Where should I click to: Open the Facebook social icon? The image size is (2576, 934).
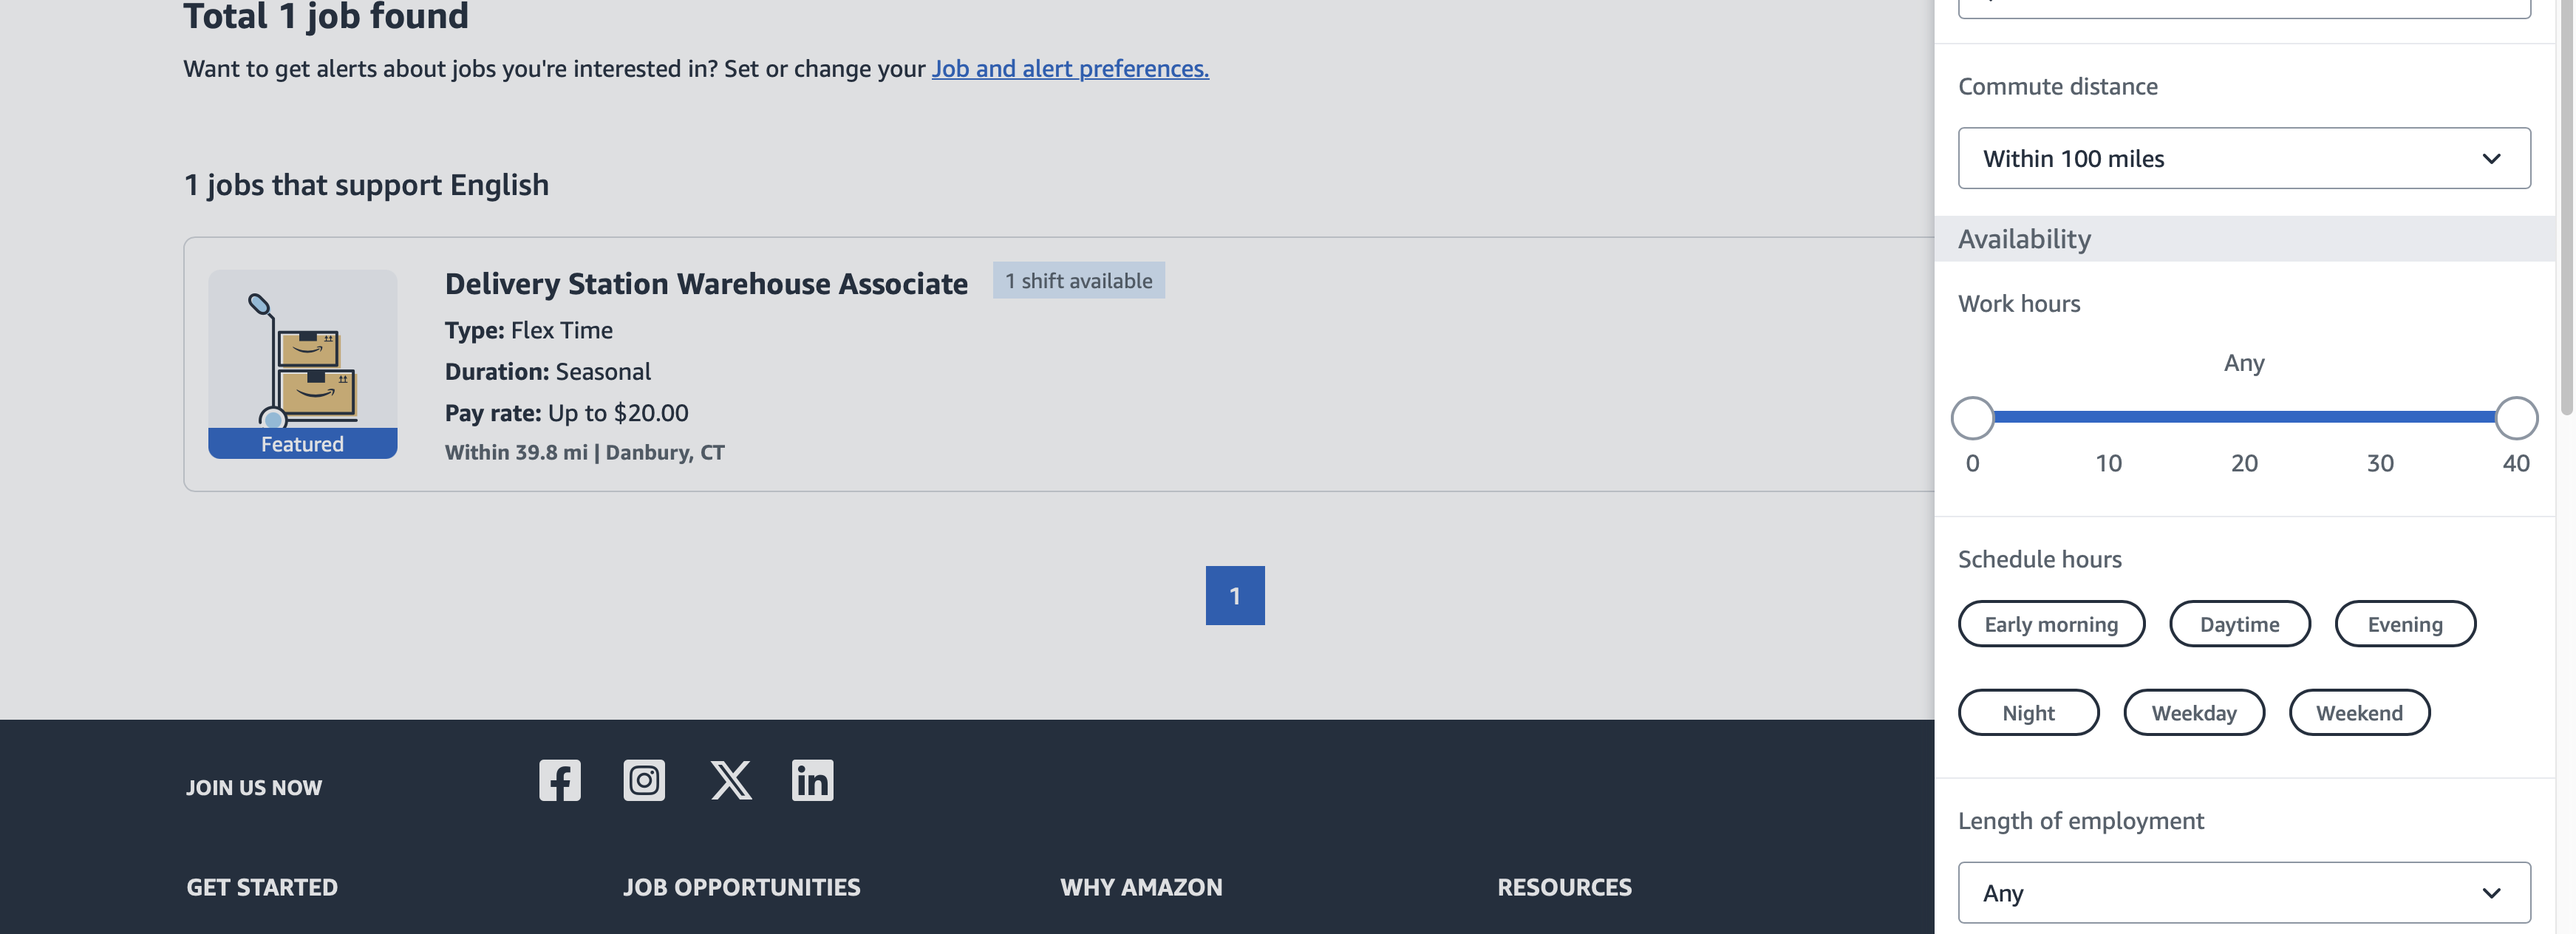tap(559, 780)
